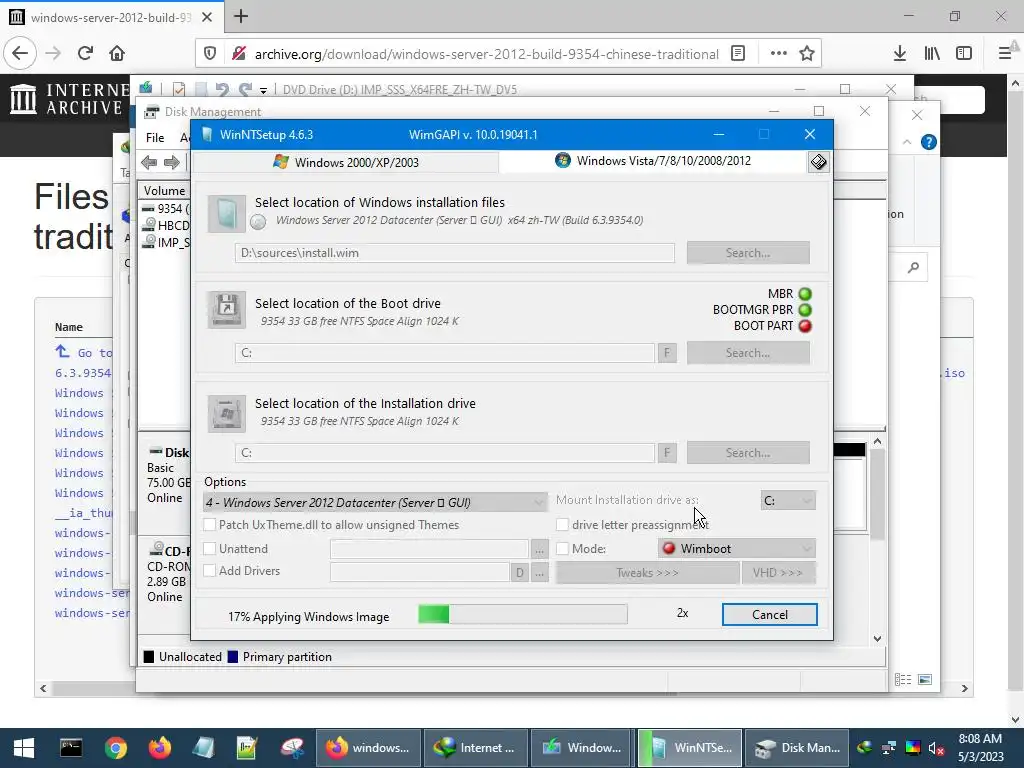Enable the Add Drivers checkbox
This screenshot has width=1024, height=768.
(210, 571)
